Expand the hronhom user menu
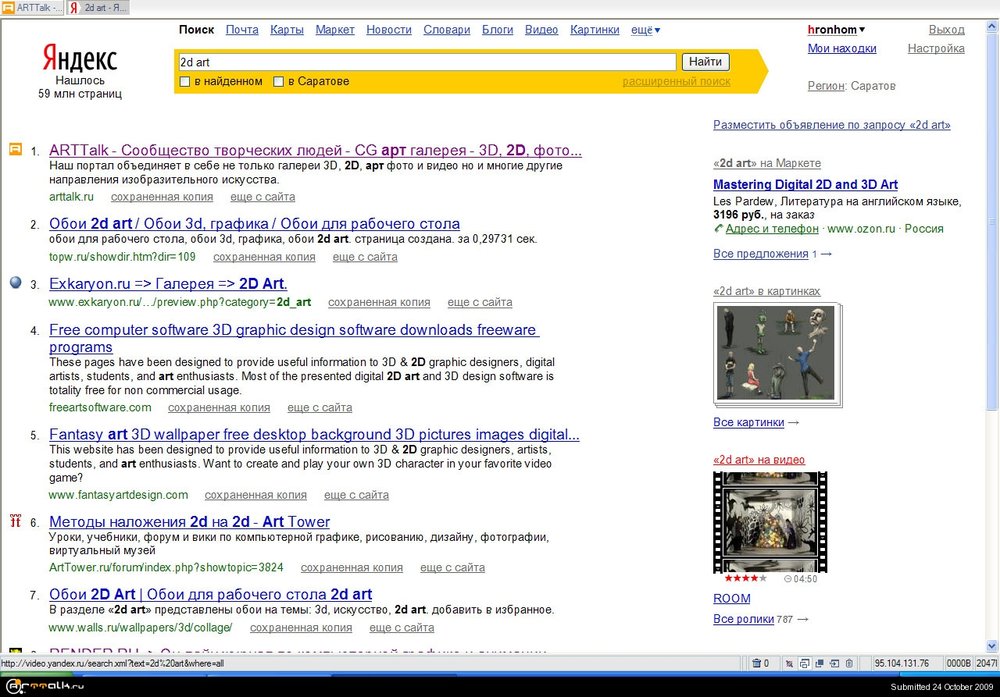This screenshot has height=697, width=1000. coord(836,30)
